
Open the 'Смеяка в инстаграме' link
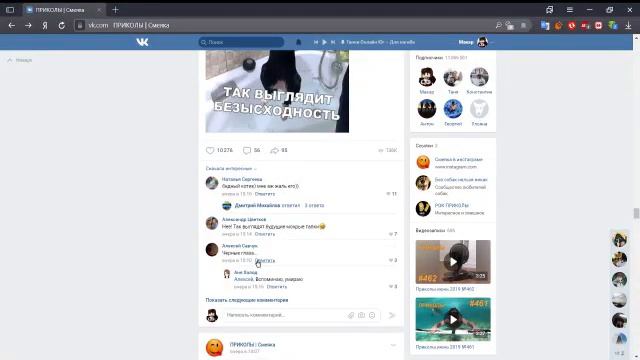click(458, 160)
